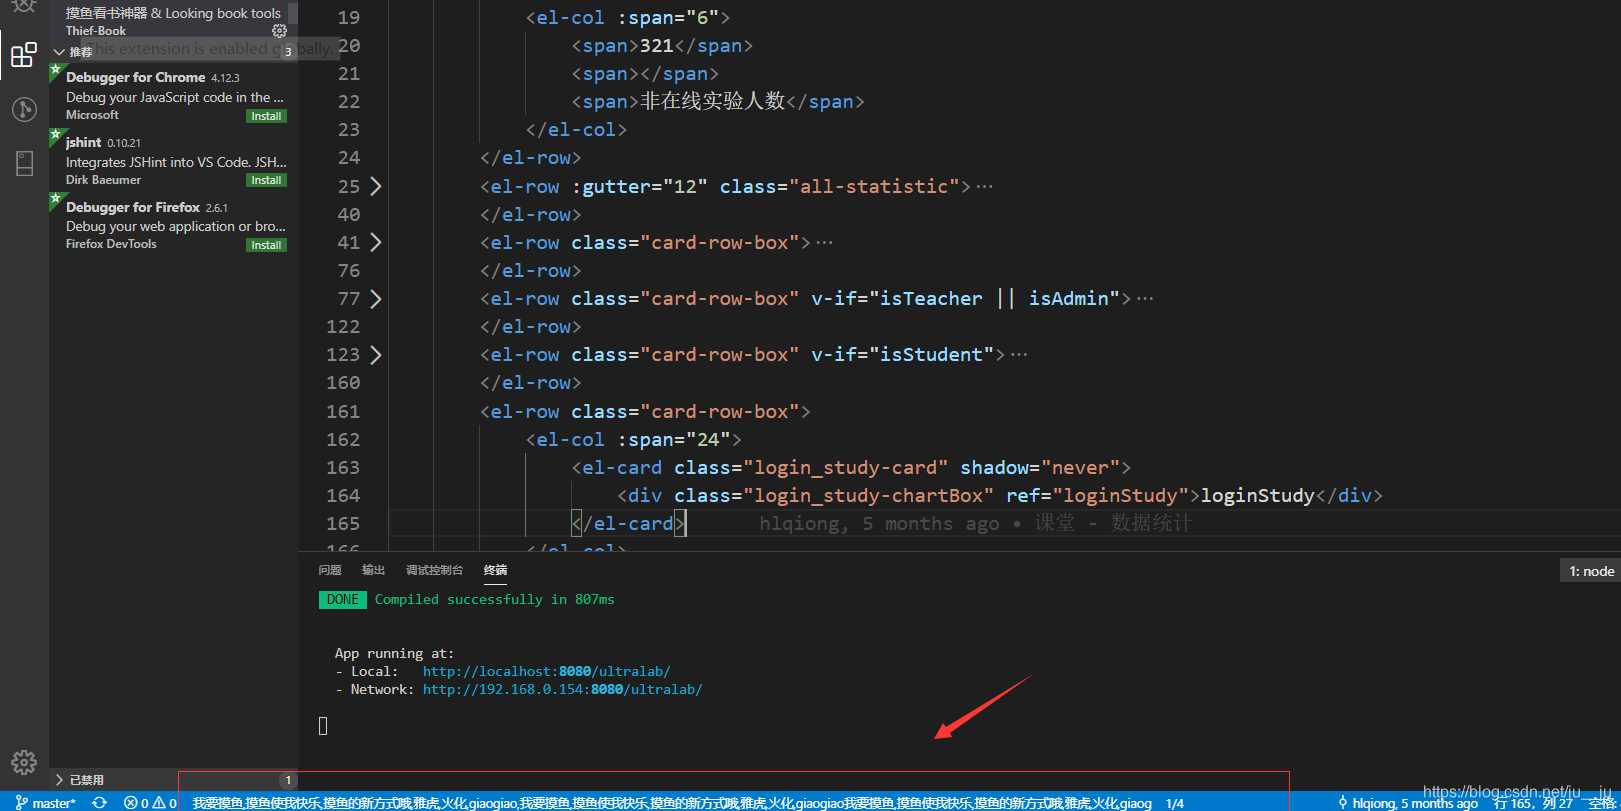Unfold the collapsed block at line 77
The image size is (1621, 811).
click(x=376, y=298)
